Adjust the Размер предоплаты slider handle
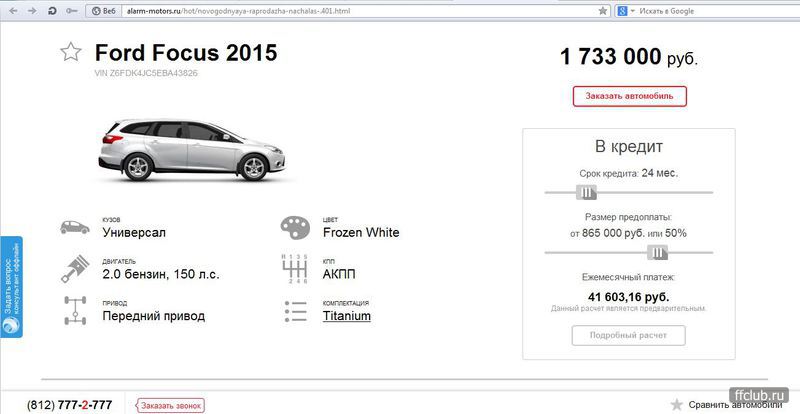 [657, 252]
